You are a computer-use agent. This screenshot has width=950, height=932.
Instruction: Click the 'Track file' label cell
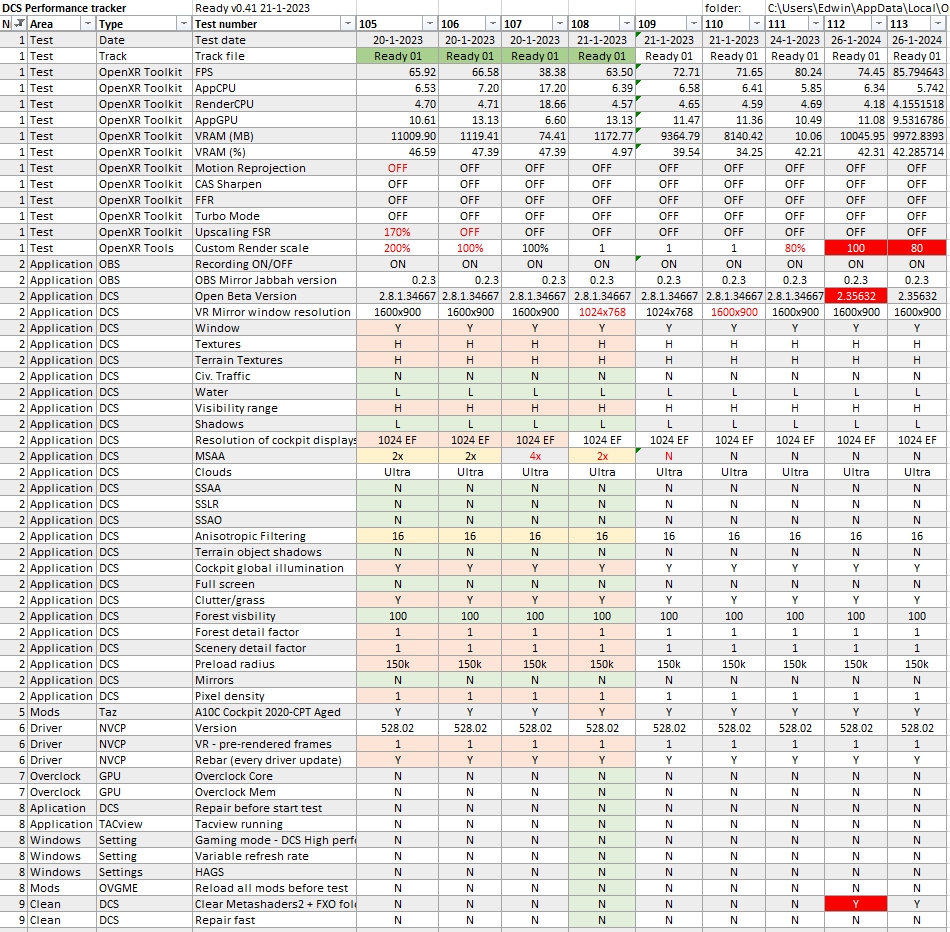(x=274, y=56)
